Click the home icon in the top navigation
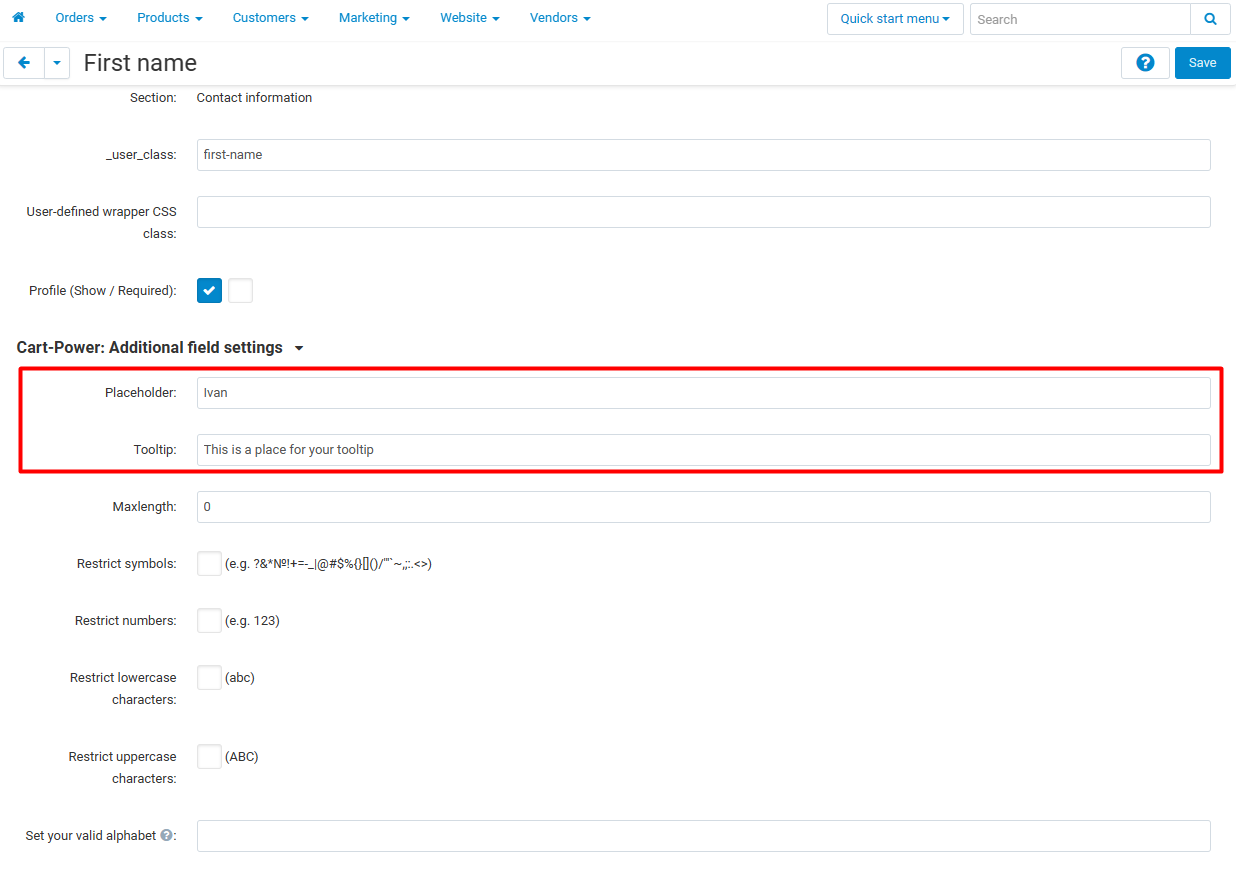Viewport: 1236px width, 869px height. (19, 17)
